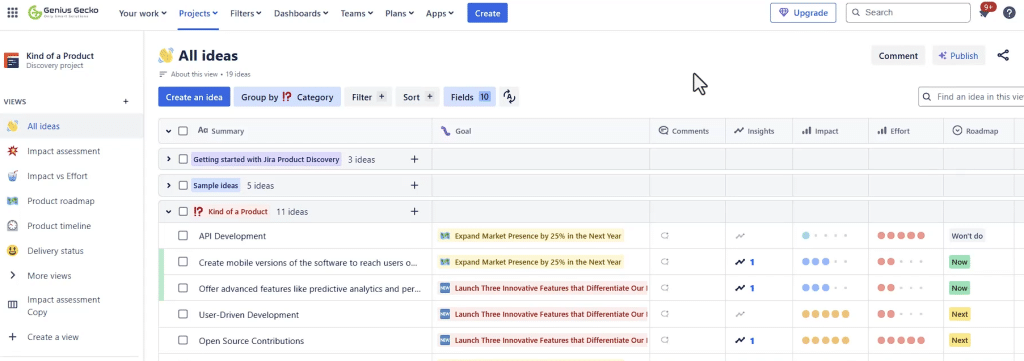
Task: Click Create an idea button
Action: tap(194, 97)
